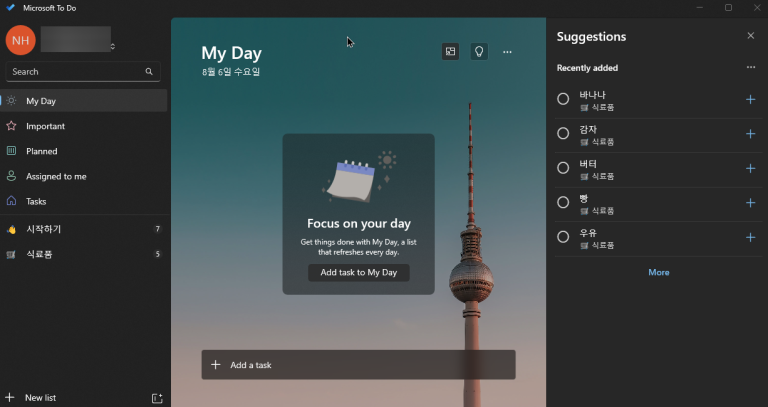The height and width of the screenshot is (407, 768).
Task: Toggle the Suggestions lightbulb icon
Action: click(x=479, y=51)
